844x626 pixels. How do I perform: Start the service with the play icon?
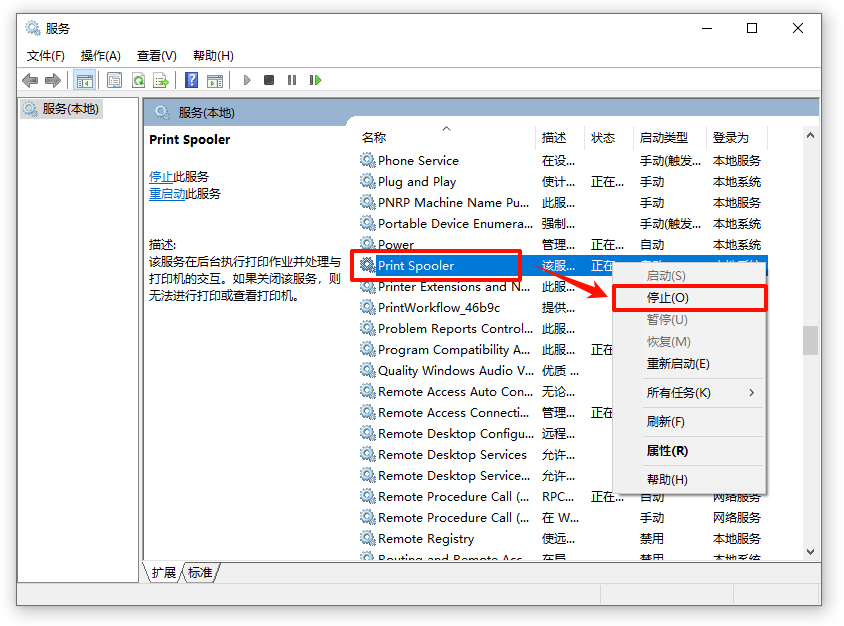[x=247, y=80]
